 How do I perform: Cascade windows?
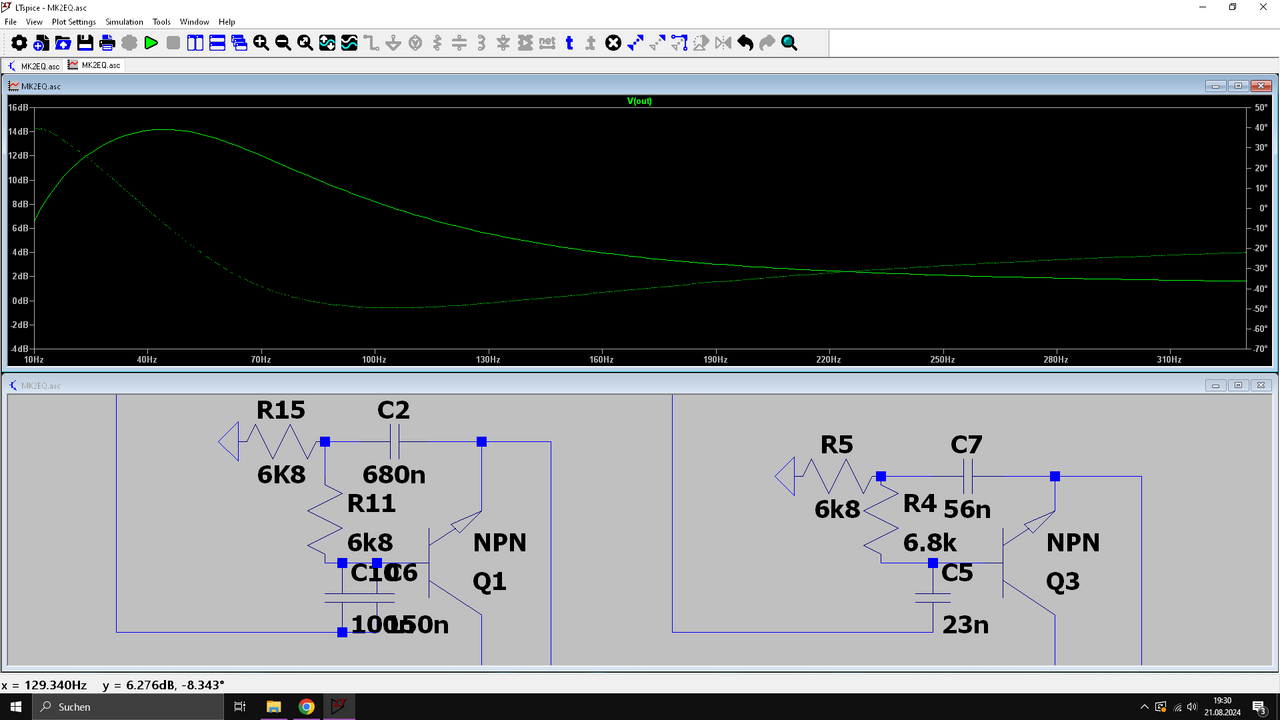(x=239, y=43)
